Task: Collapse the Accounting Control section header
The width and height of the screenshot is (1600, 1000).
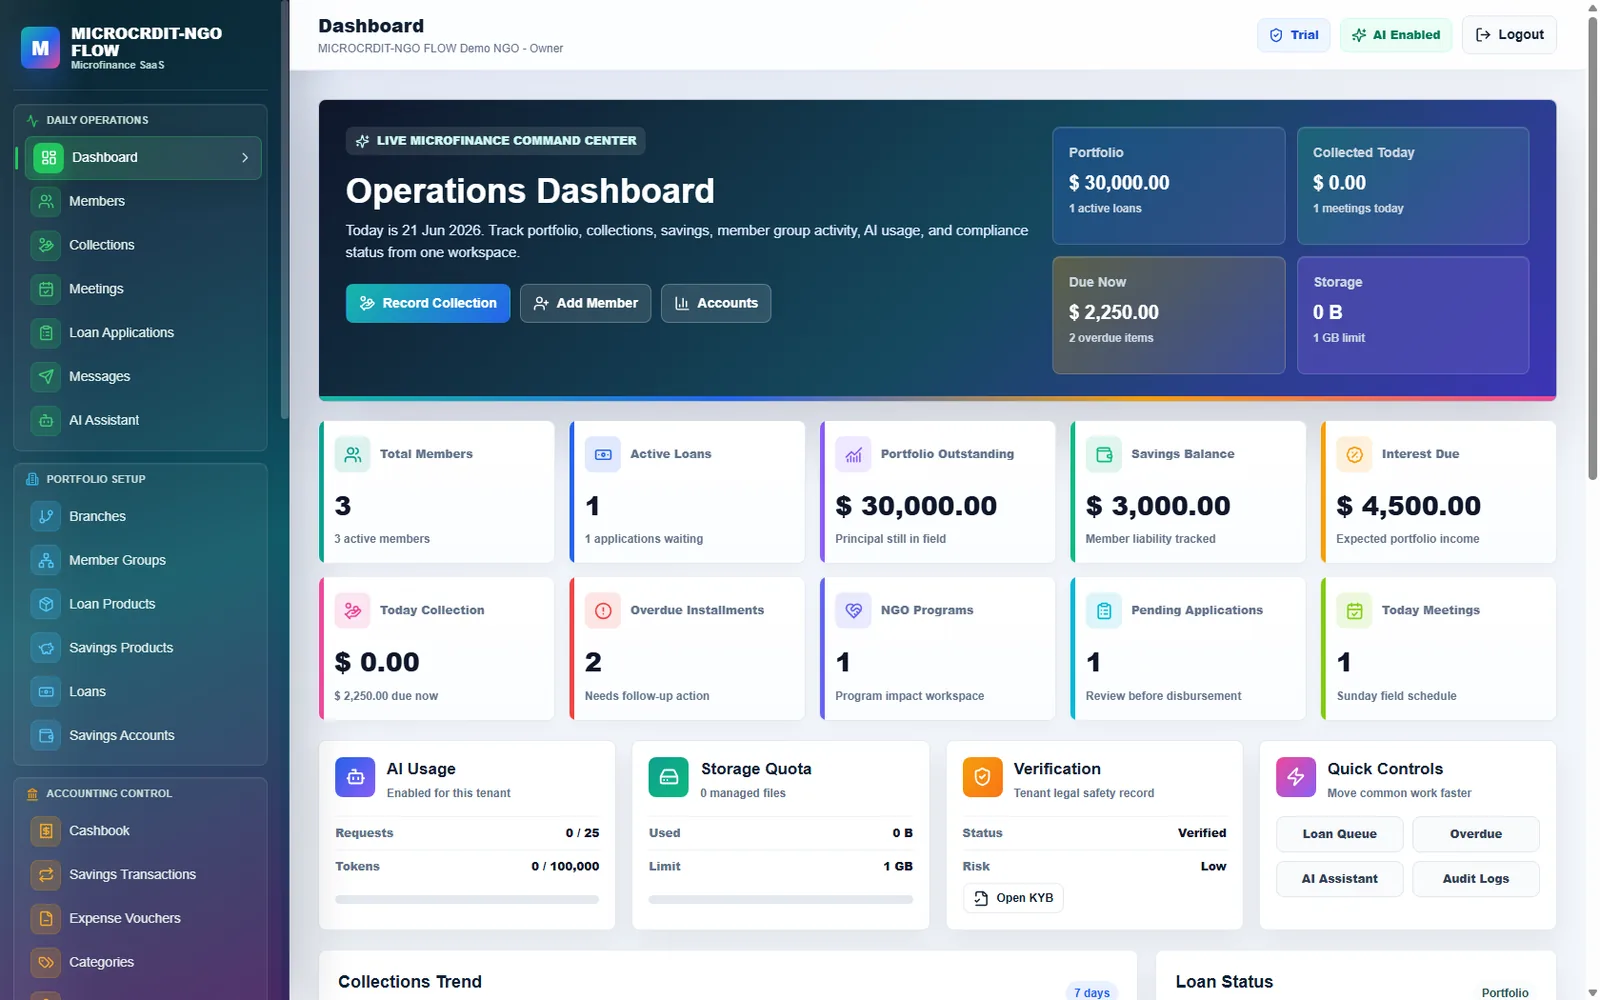Action: coord(140,794)
